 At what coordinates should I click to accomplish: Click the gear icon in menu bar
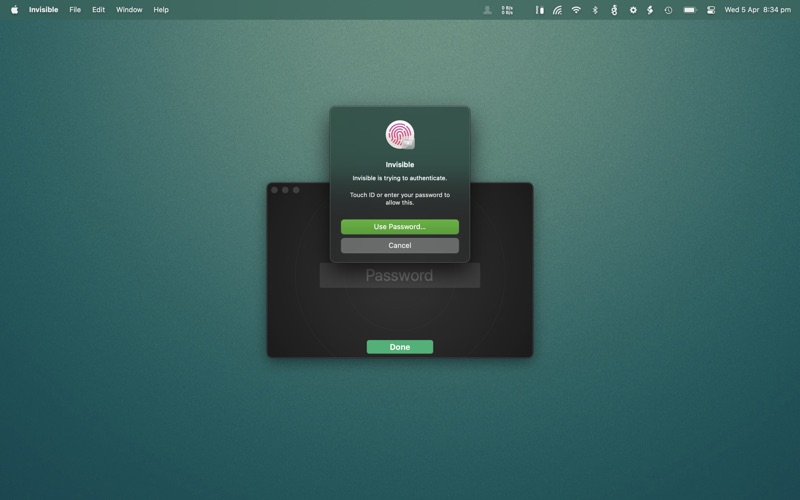(633, 10)
